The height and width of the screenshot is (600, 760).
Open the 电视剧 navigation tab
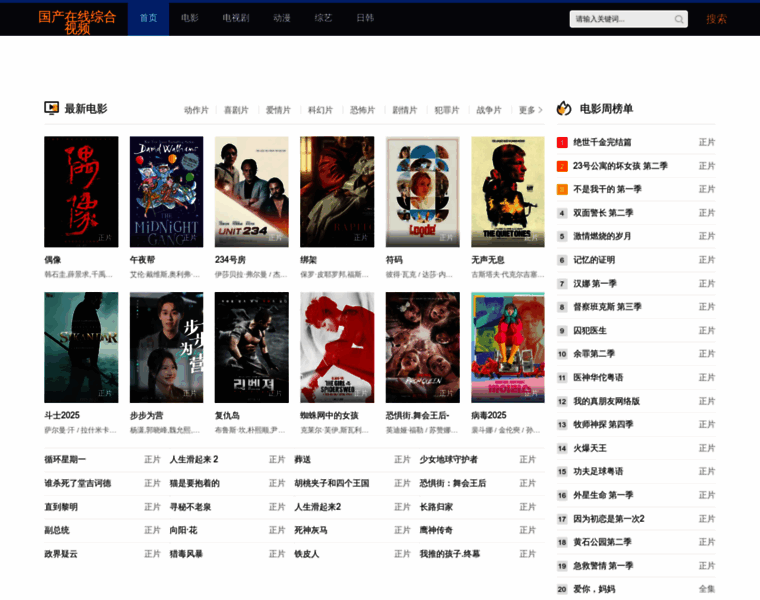(236, 18)
